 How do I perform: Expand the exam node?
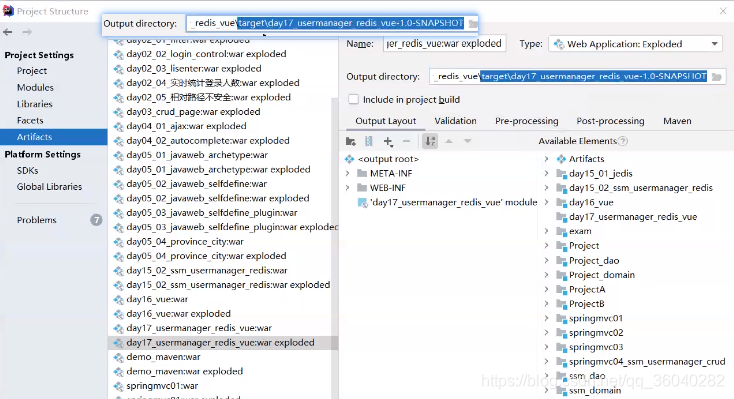click(x=546, y=231)
